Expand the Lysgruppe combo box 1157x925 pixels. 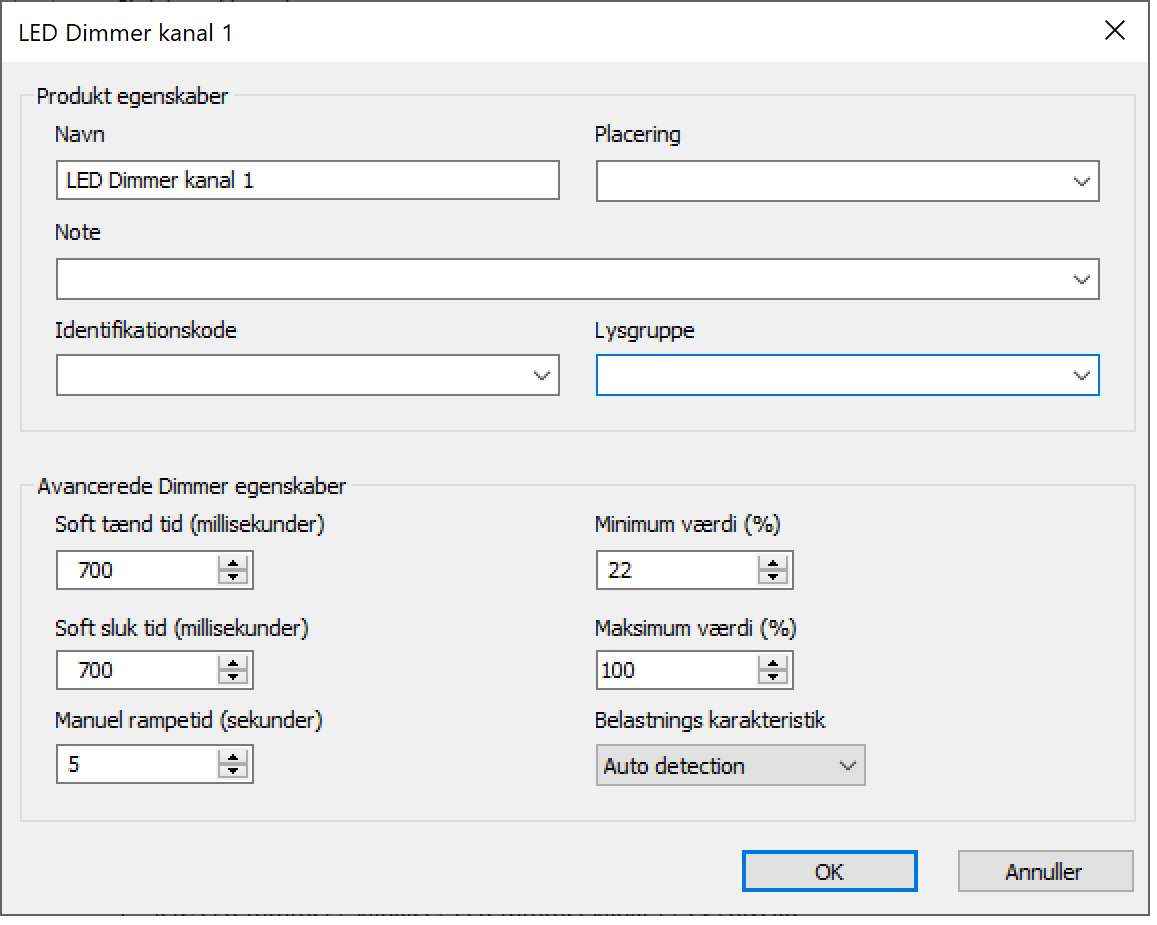[1080, 376]
